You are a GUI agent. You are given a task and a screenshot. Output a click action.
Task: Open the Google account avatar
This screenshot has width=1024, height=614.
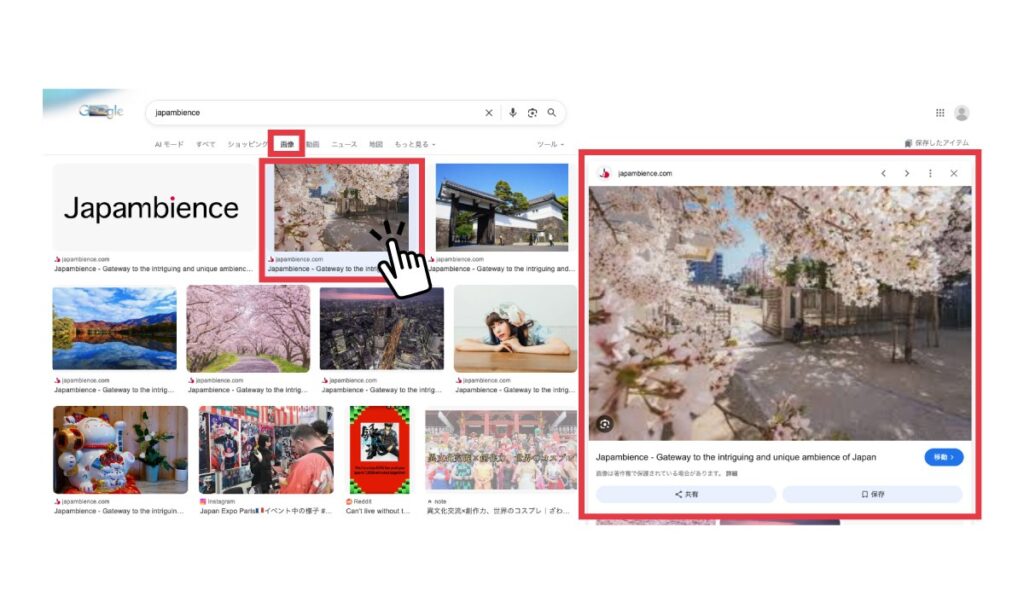(x=962, y=113)
